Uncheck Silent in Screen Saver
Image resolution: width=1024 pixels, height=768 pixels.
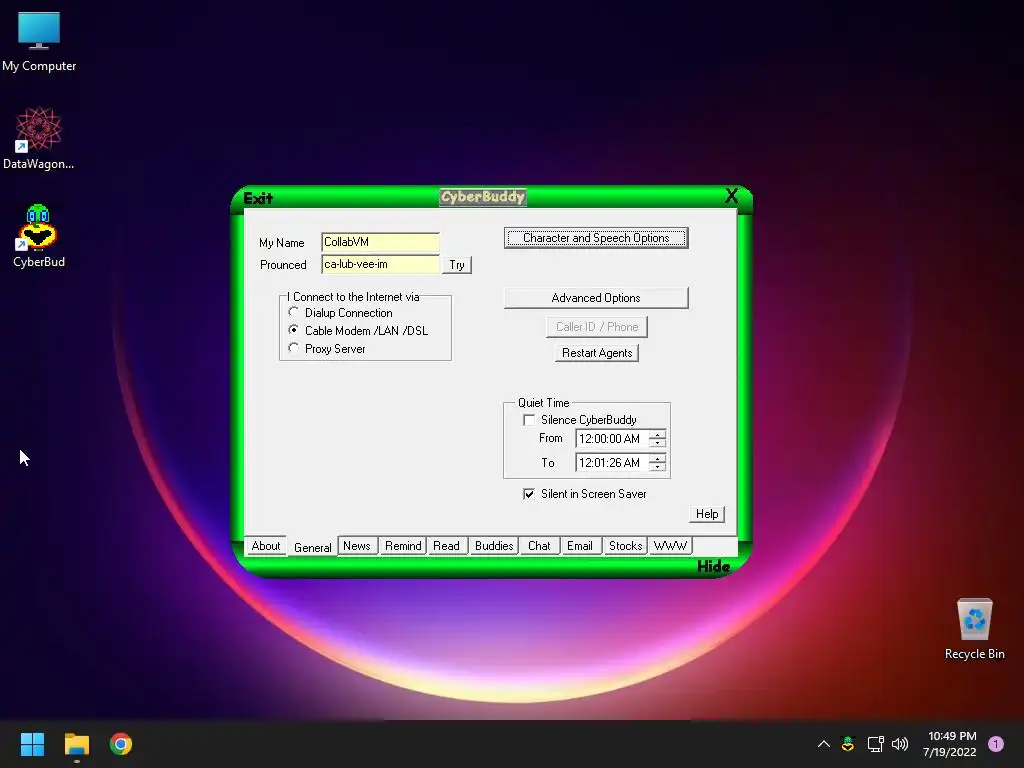pos(529,494)
